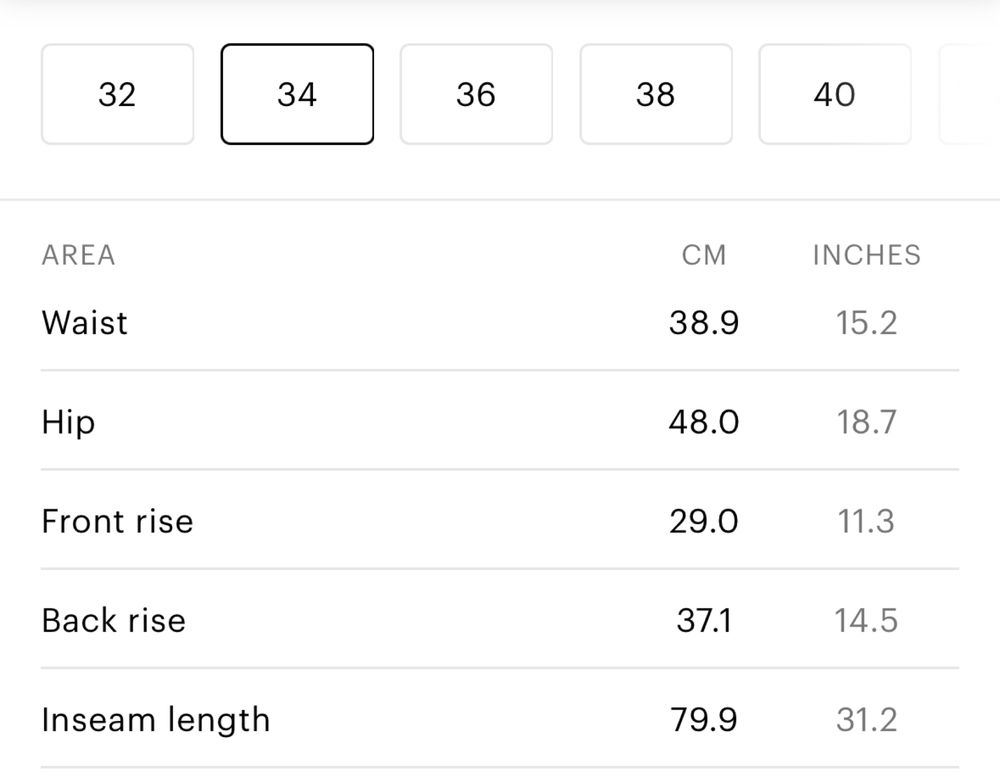This screenshot has width=1000, height=779.
Task: Click Inseam length value 79.9 cm
Action: (x=704, y=720)
